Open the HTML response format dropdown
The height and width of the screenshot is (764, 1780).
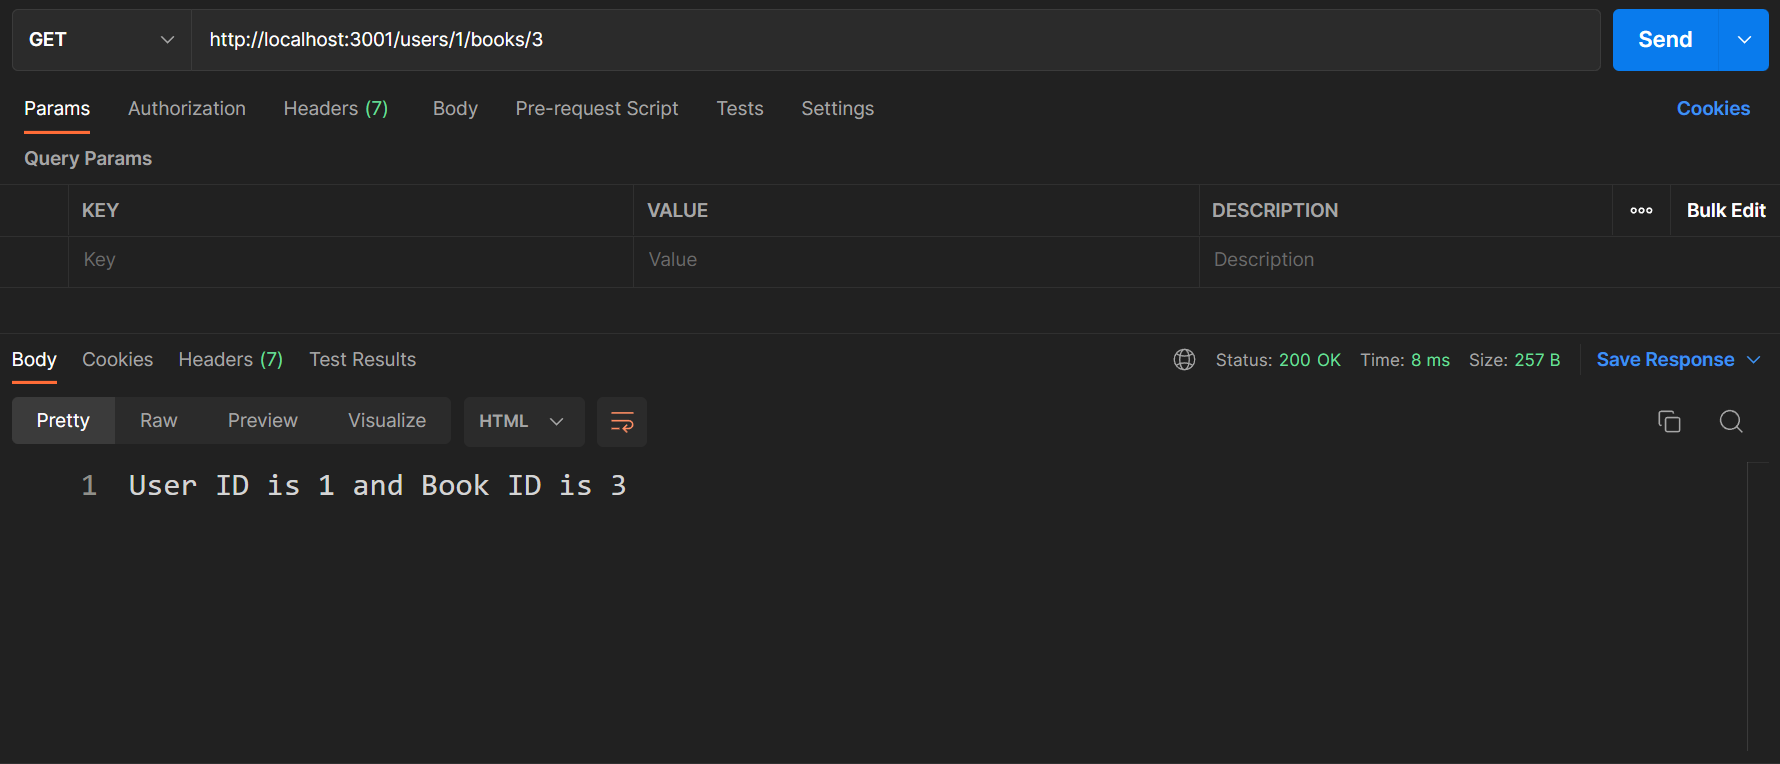point(524,421)
